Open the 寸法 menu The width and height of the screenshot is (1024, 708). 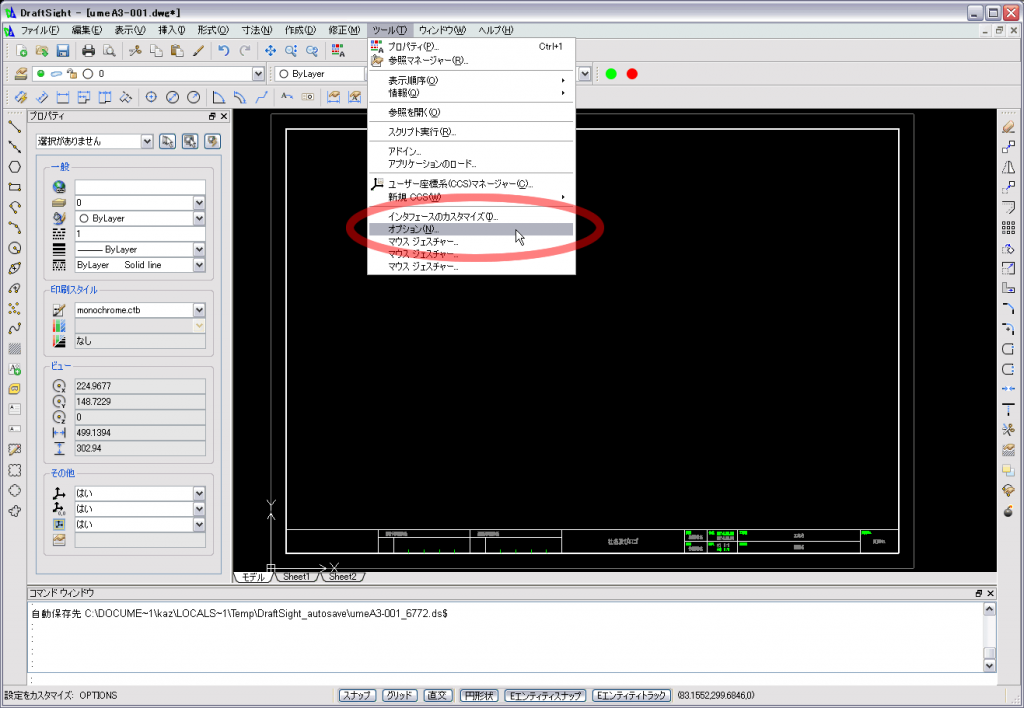[x=257, y=30]
